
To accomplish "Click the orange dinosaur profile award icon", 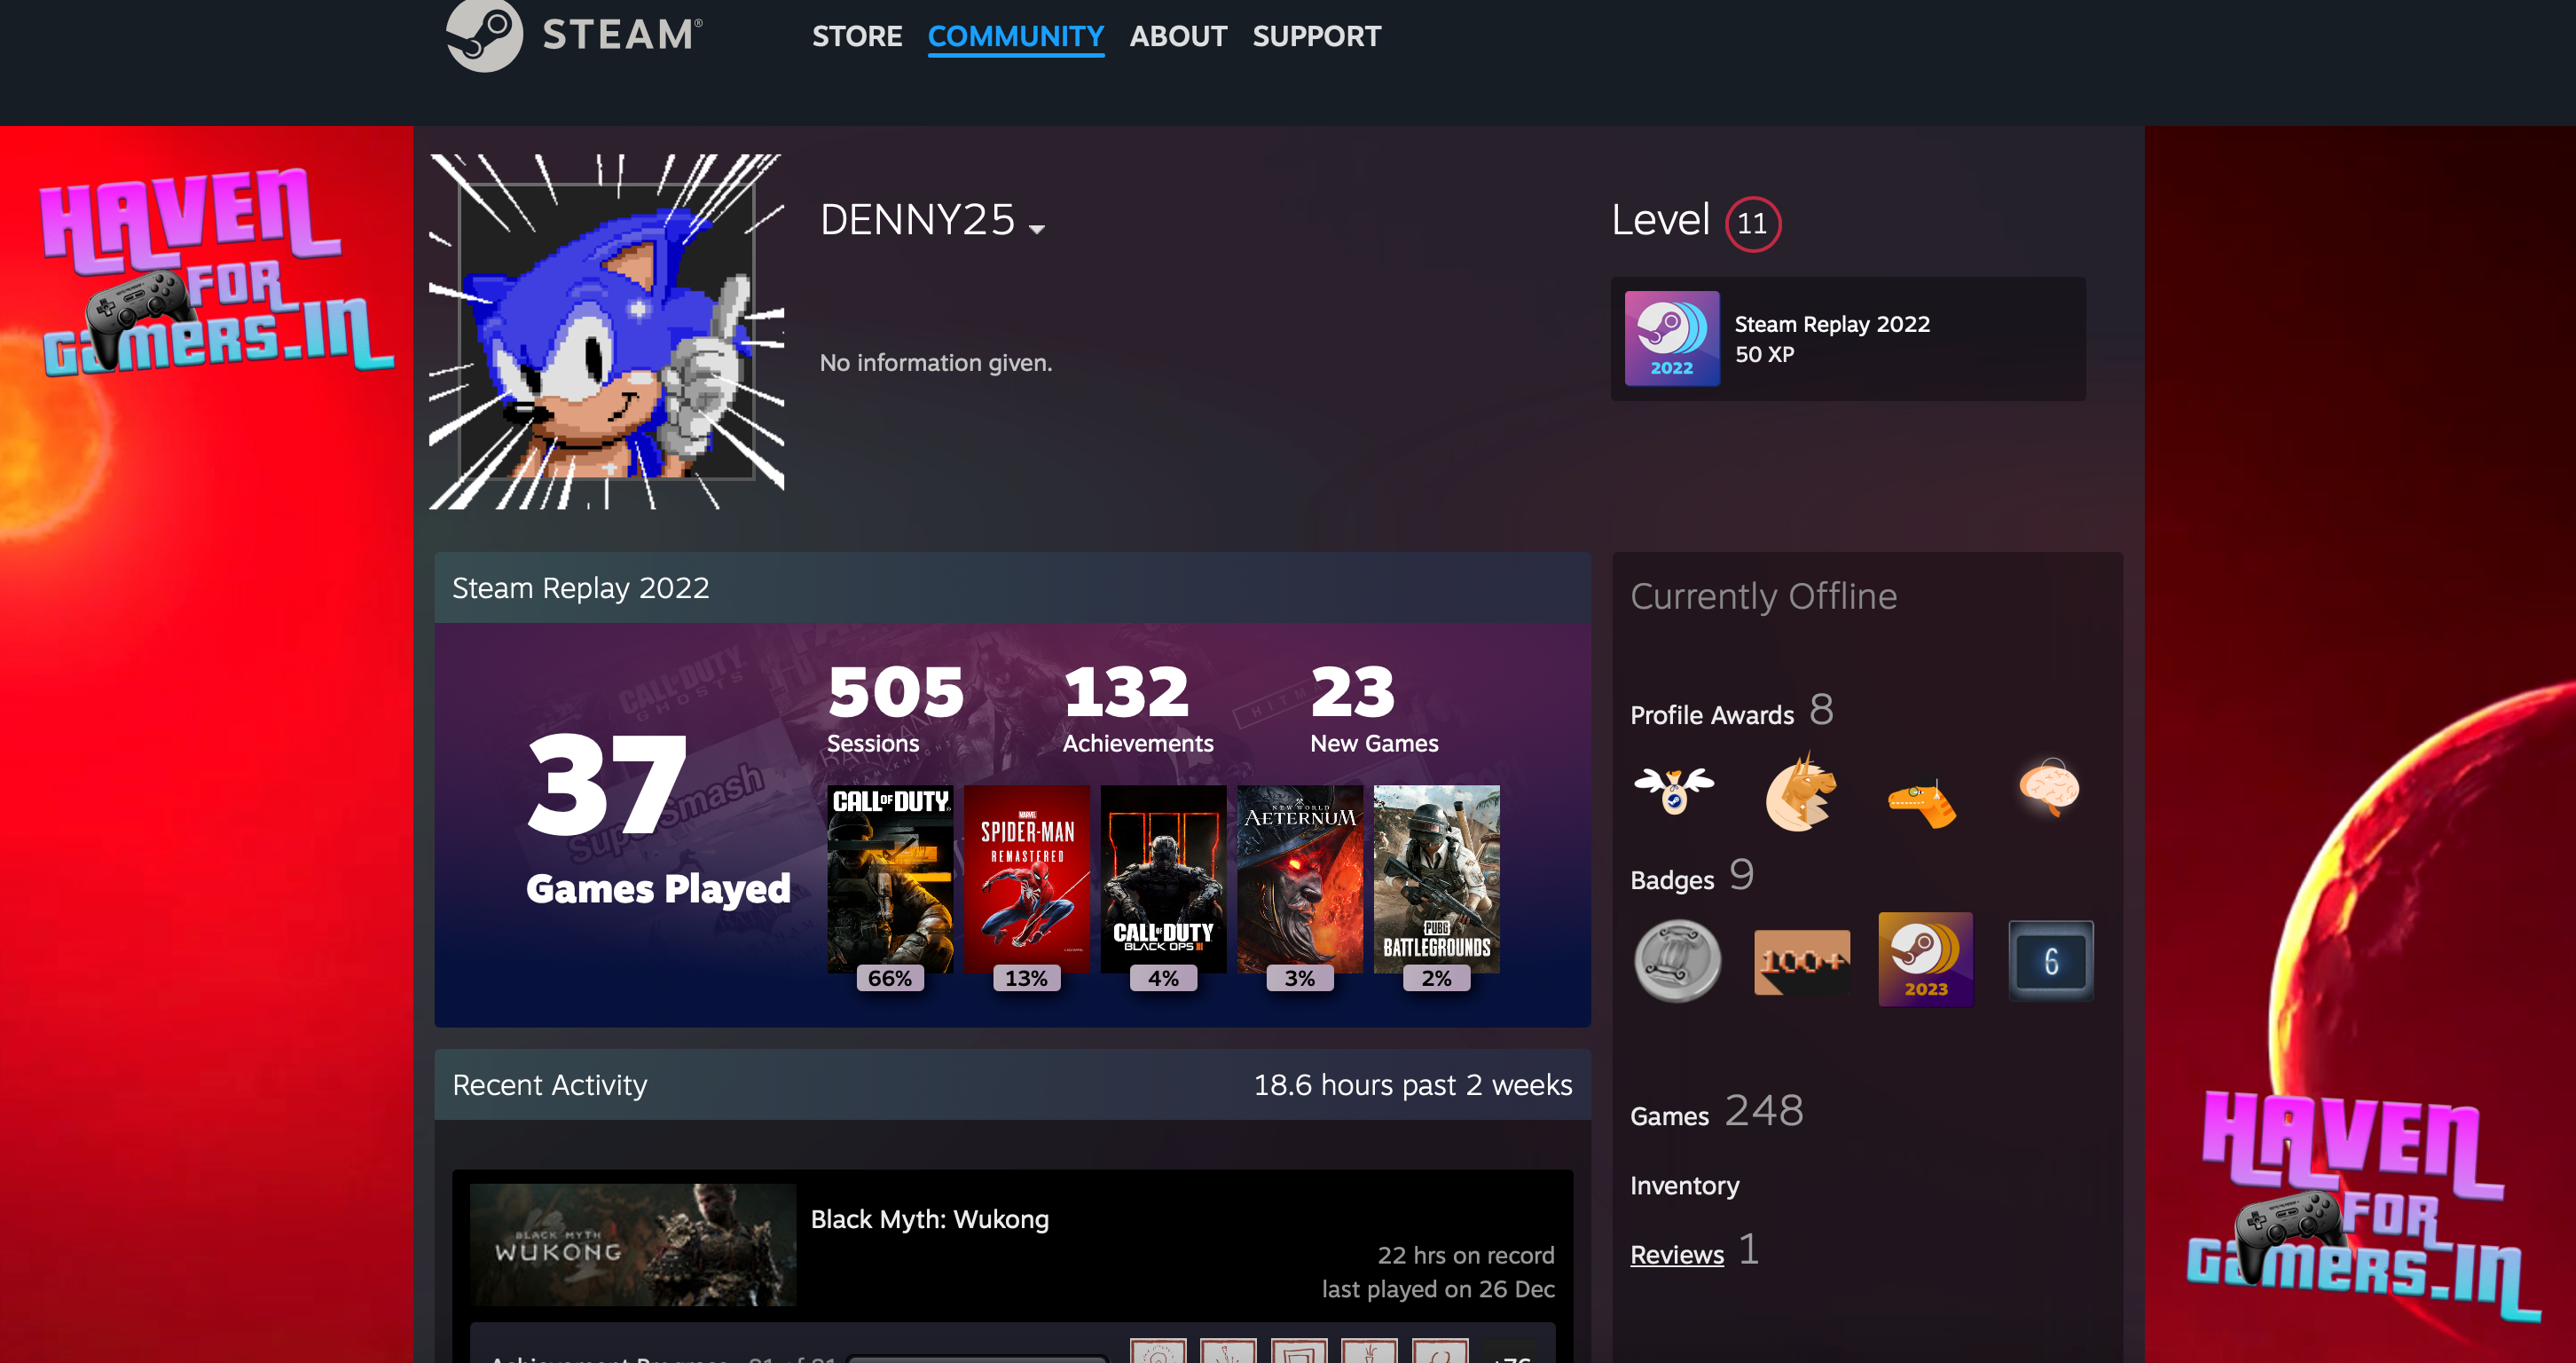I will 1922,802.
